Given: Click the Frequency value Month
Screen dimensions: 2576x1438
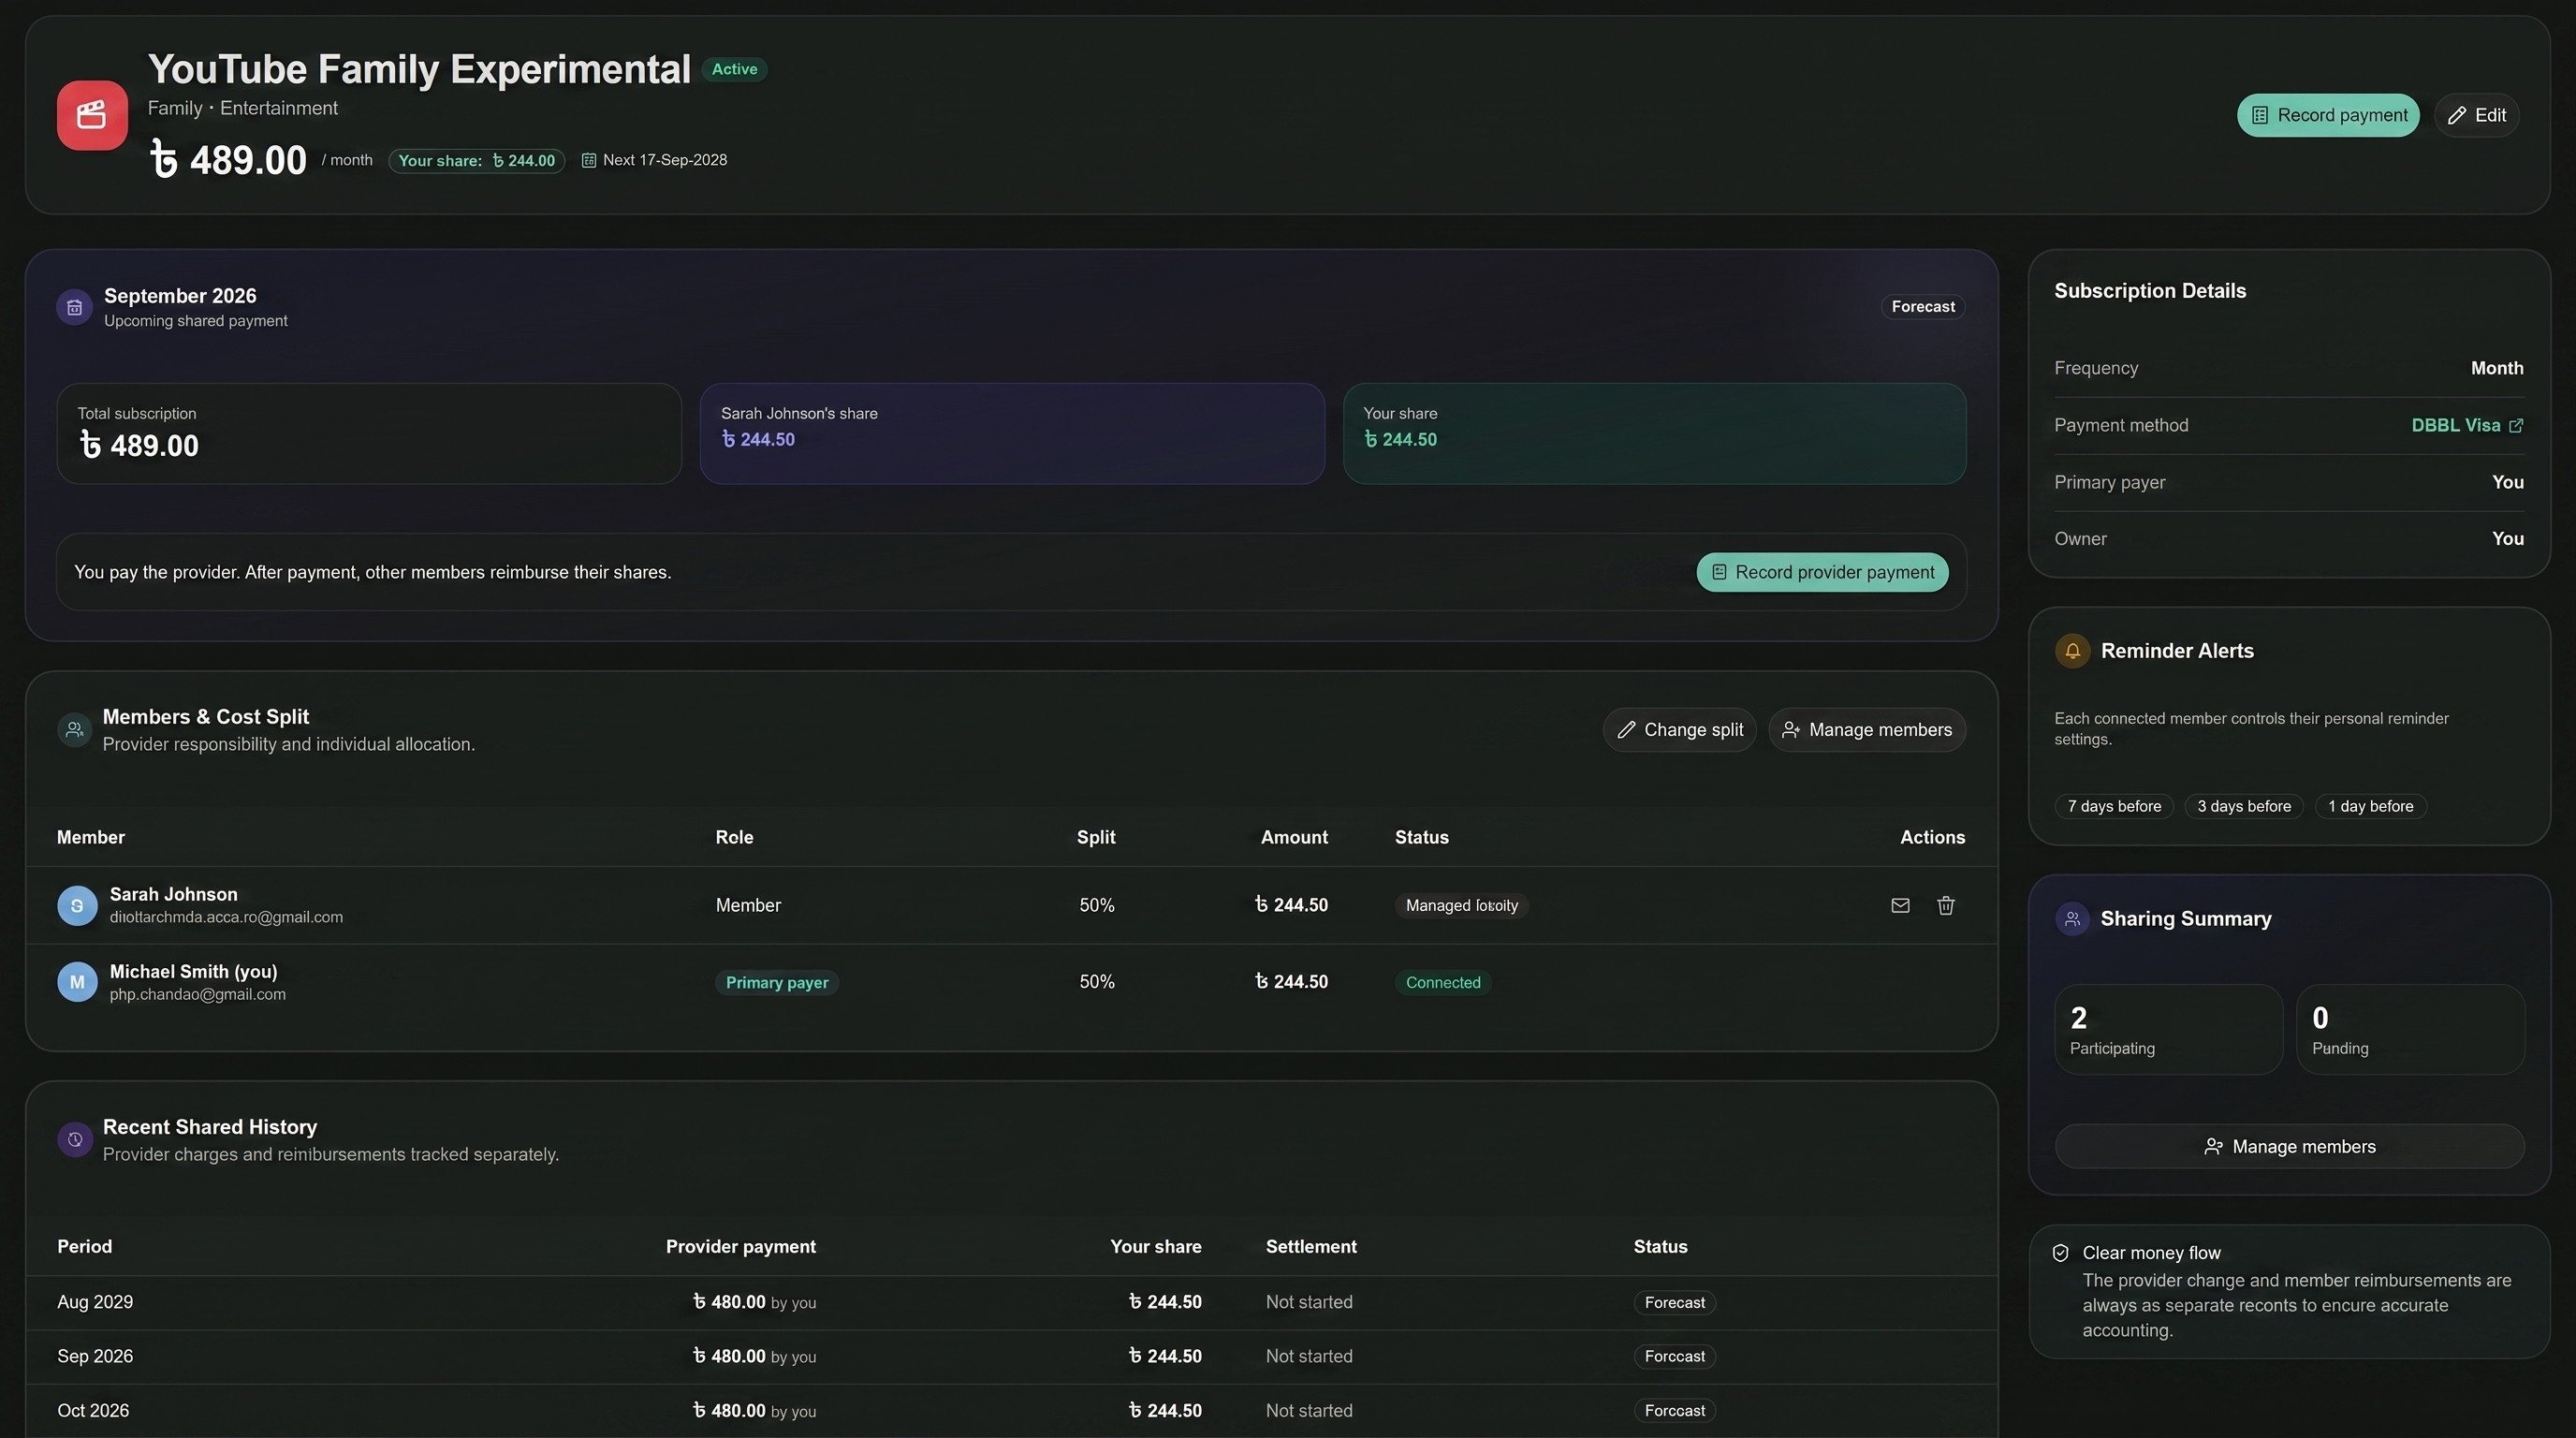Looking at the screenshot, I should click(2497, 368).
